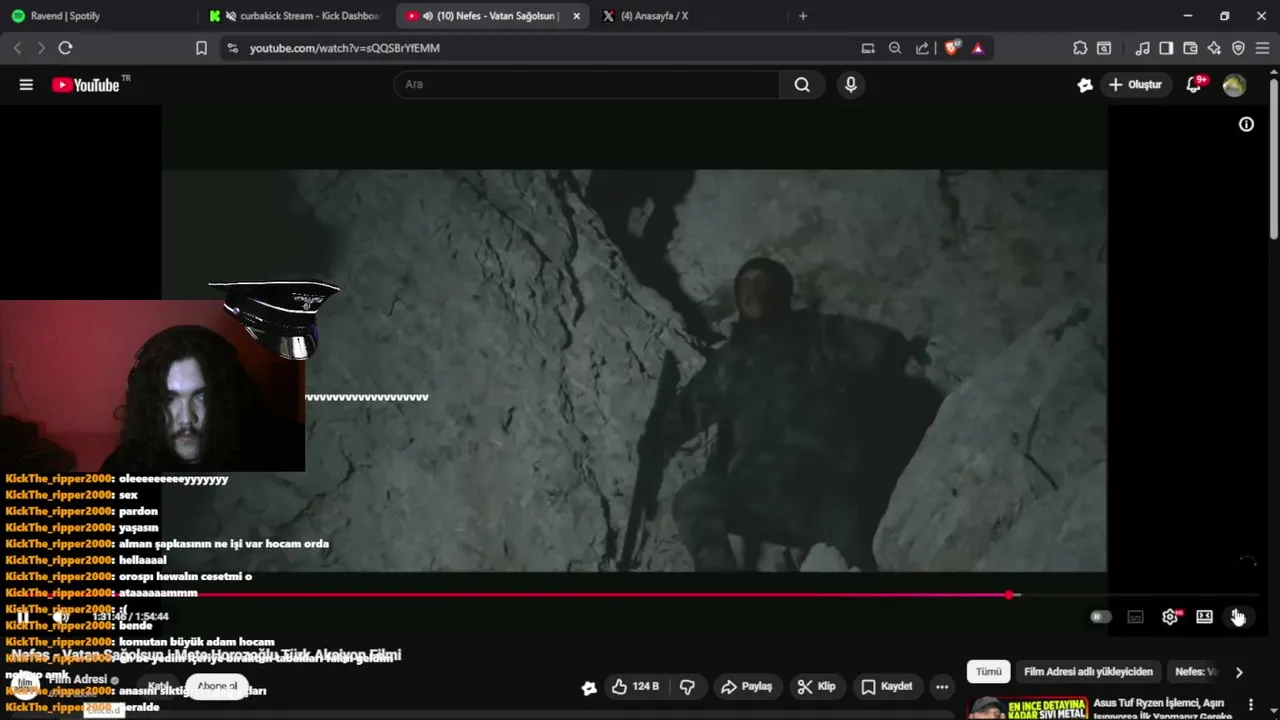
Task: Open Brave VPN shield icon
Action: 1238,48
